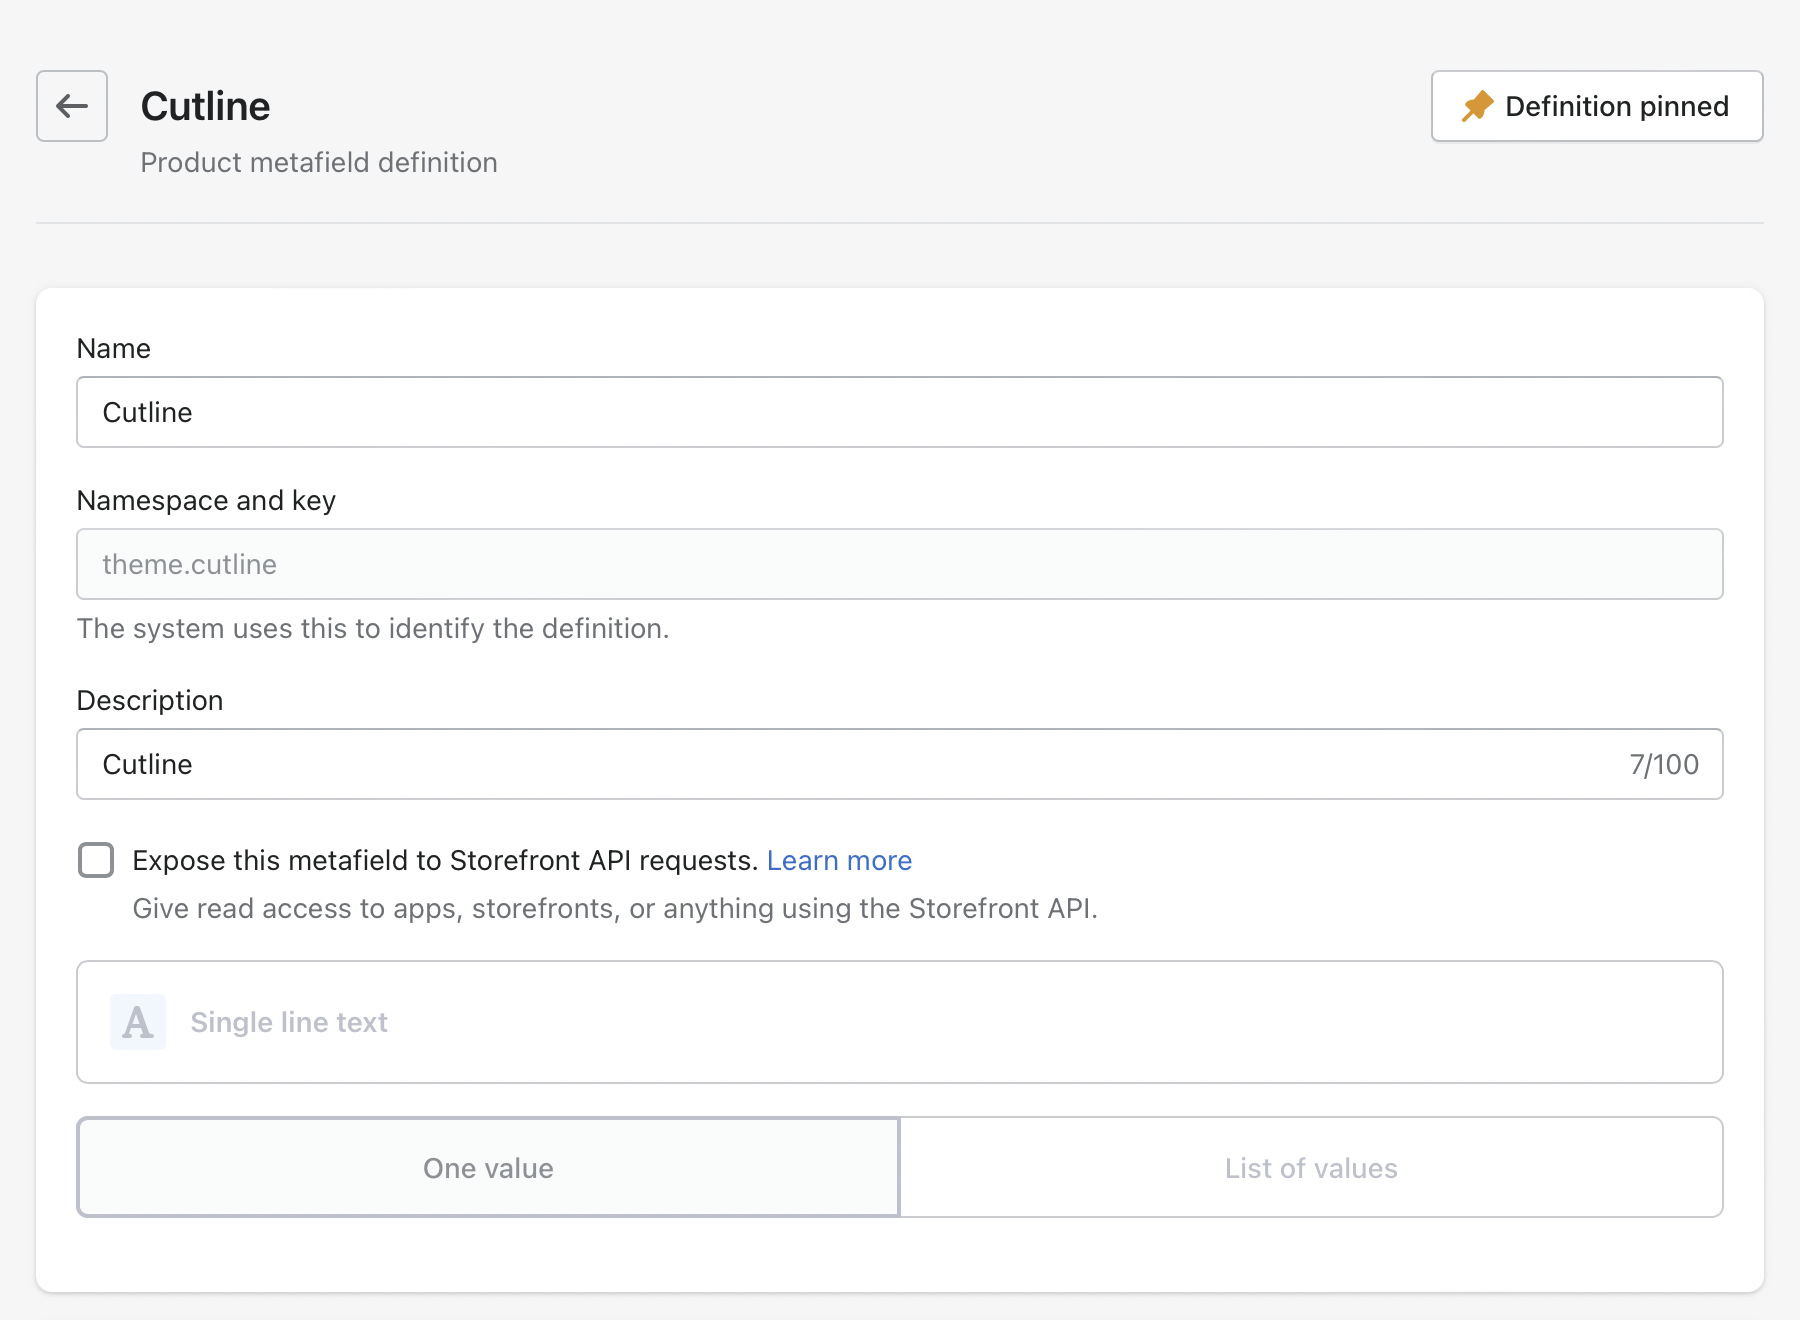
Task: Click the 7/100 character counter
Action: pyautogui.click(x=1663, y=764)
